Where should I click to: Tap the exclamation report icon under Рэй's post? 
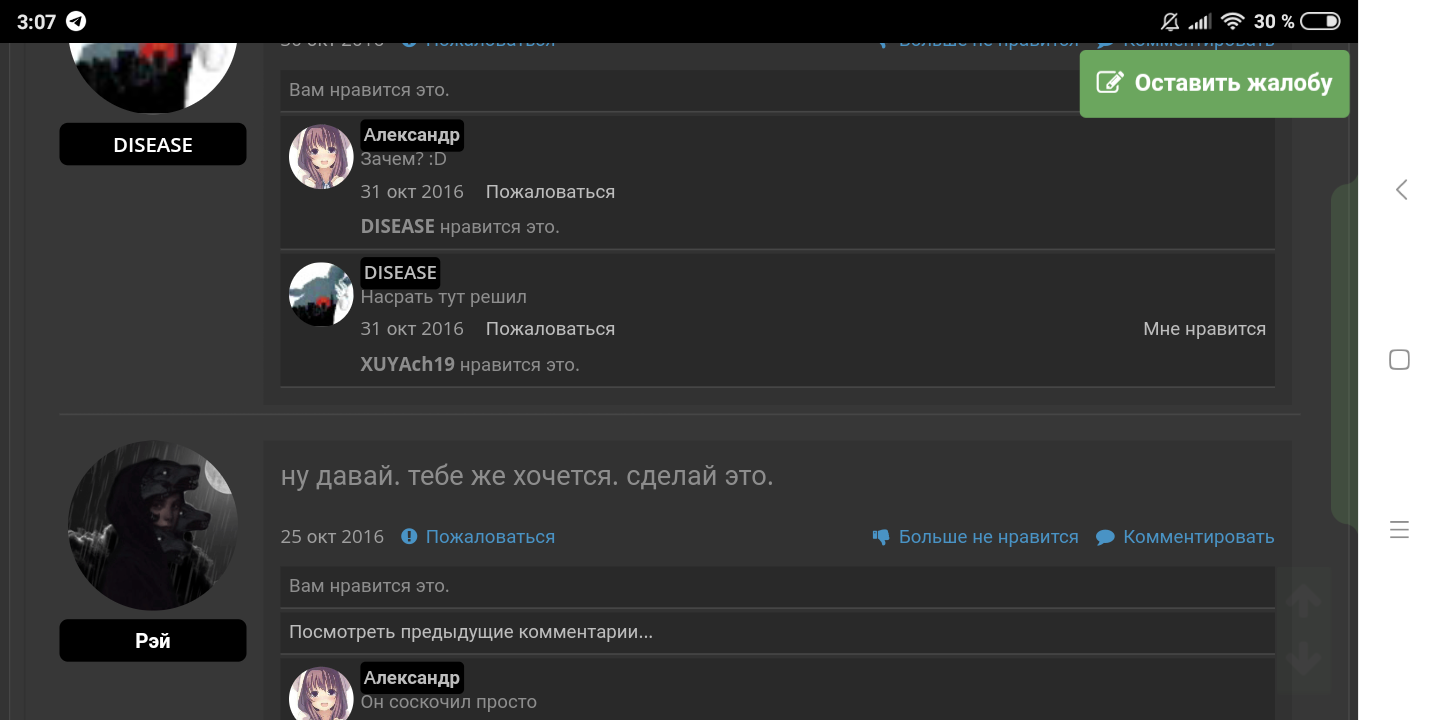[409, 537]
